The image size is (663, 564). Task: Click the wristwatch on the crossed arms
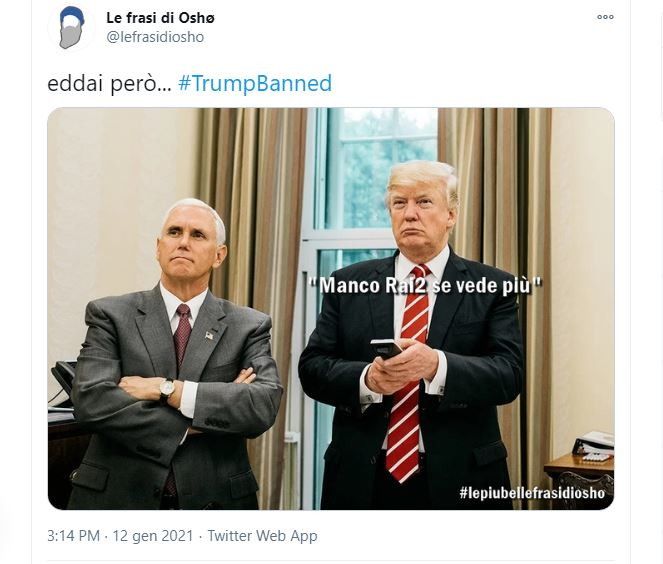167,389
